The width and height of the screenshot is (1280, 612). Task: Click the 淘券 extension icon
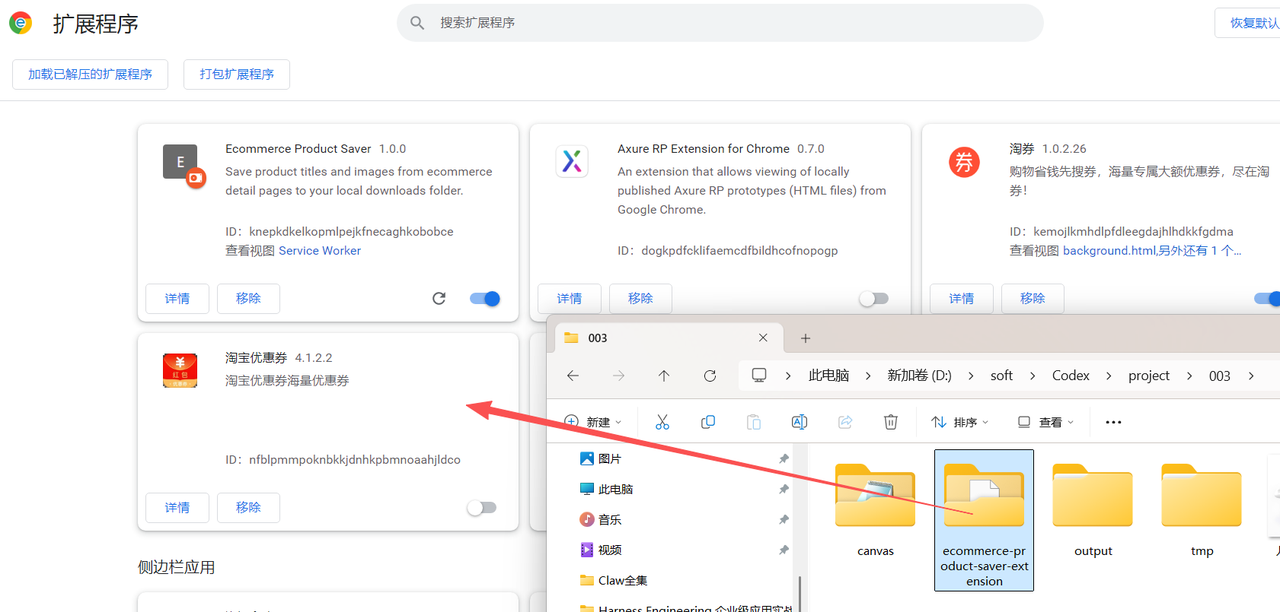click(x=964, y=161)
